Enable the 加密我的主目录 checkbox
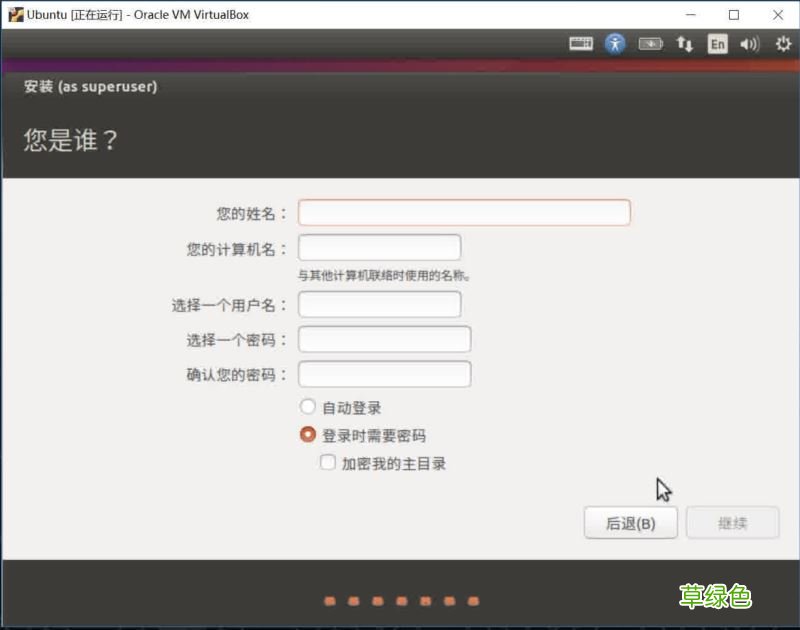The height and width of the screenshot is (630, 800). point(328,463)
